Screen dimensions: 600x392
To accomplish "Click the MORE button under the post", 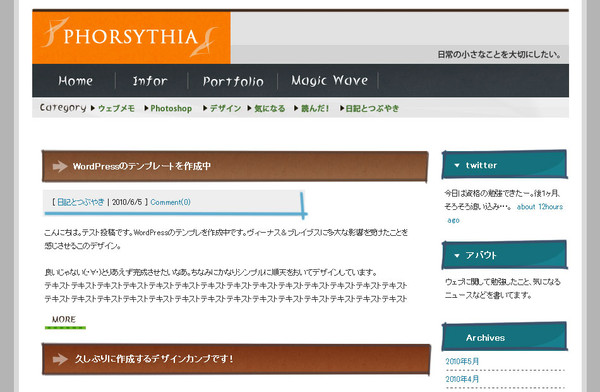I will pyautogui.click(x=65, y=321).
